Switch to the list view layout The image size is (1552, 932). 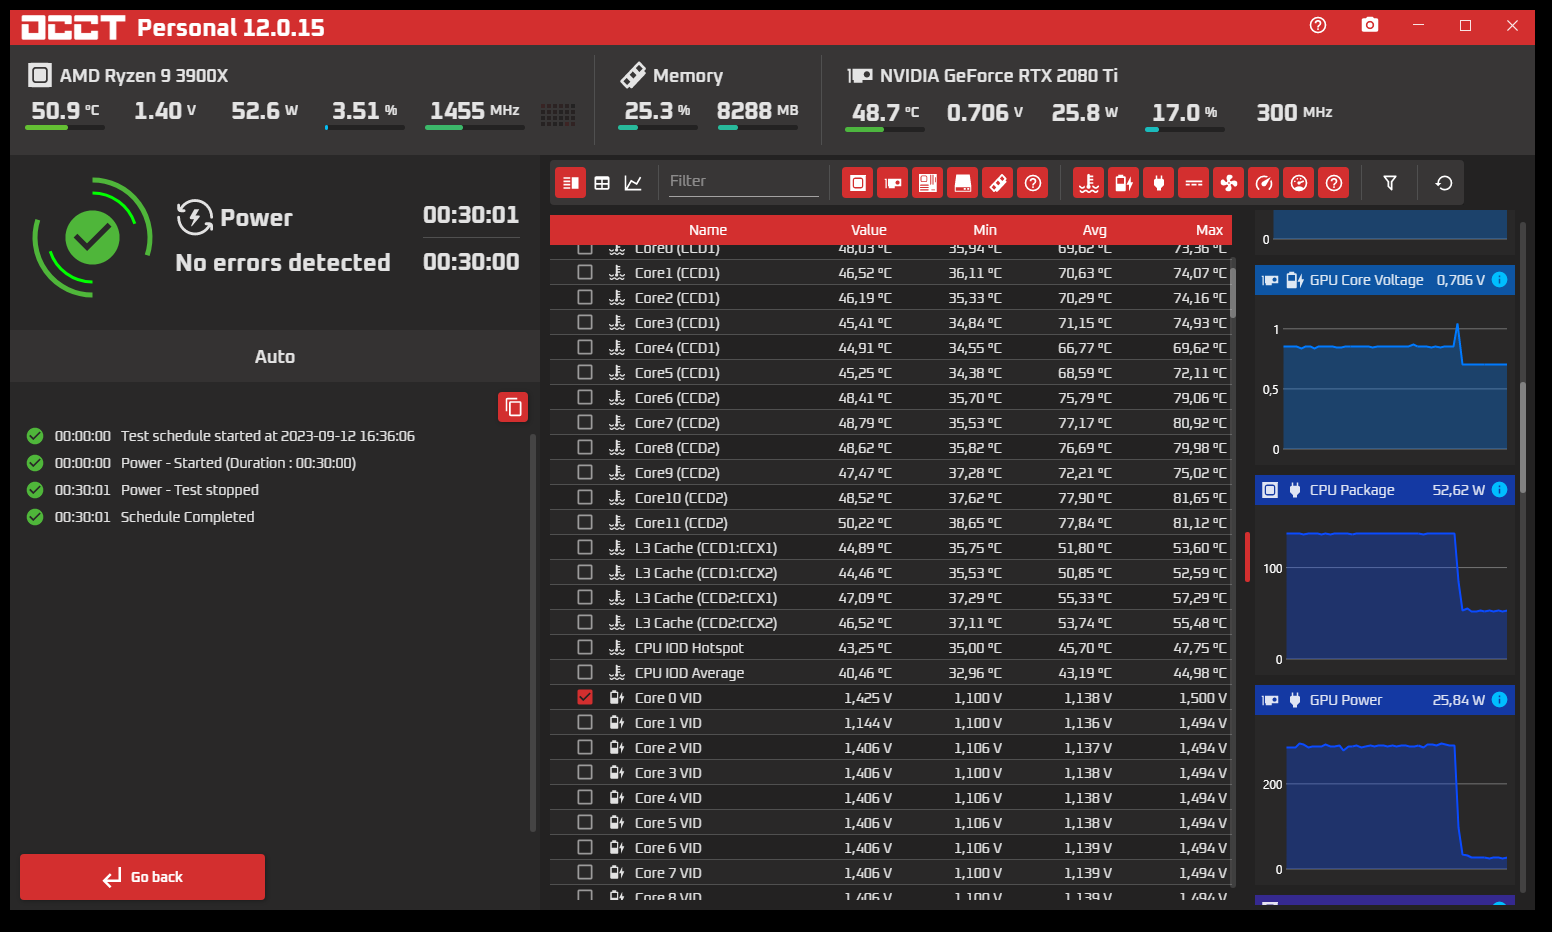coord(570,183)
